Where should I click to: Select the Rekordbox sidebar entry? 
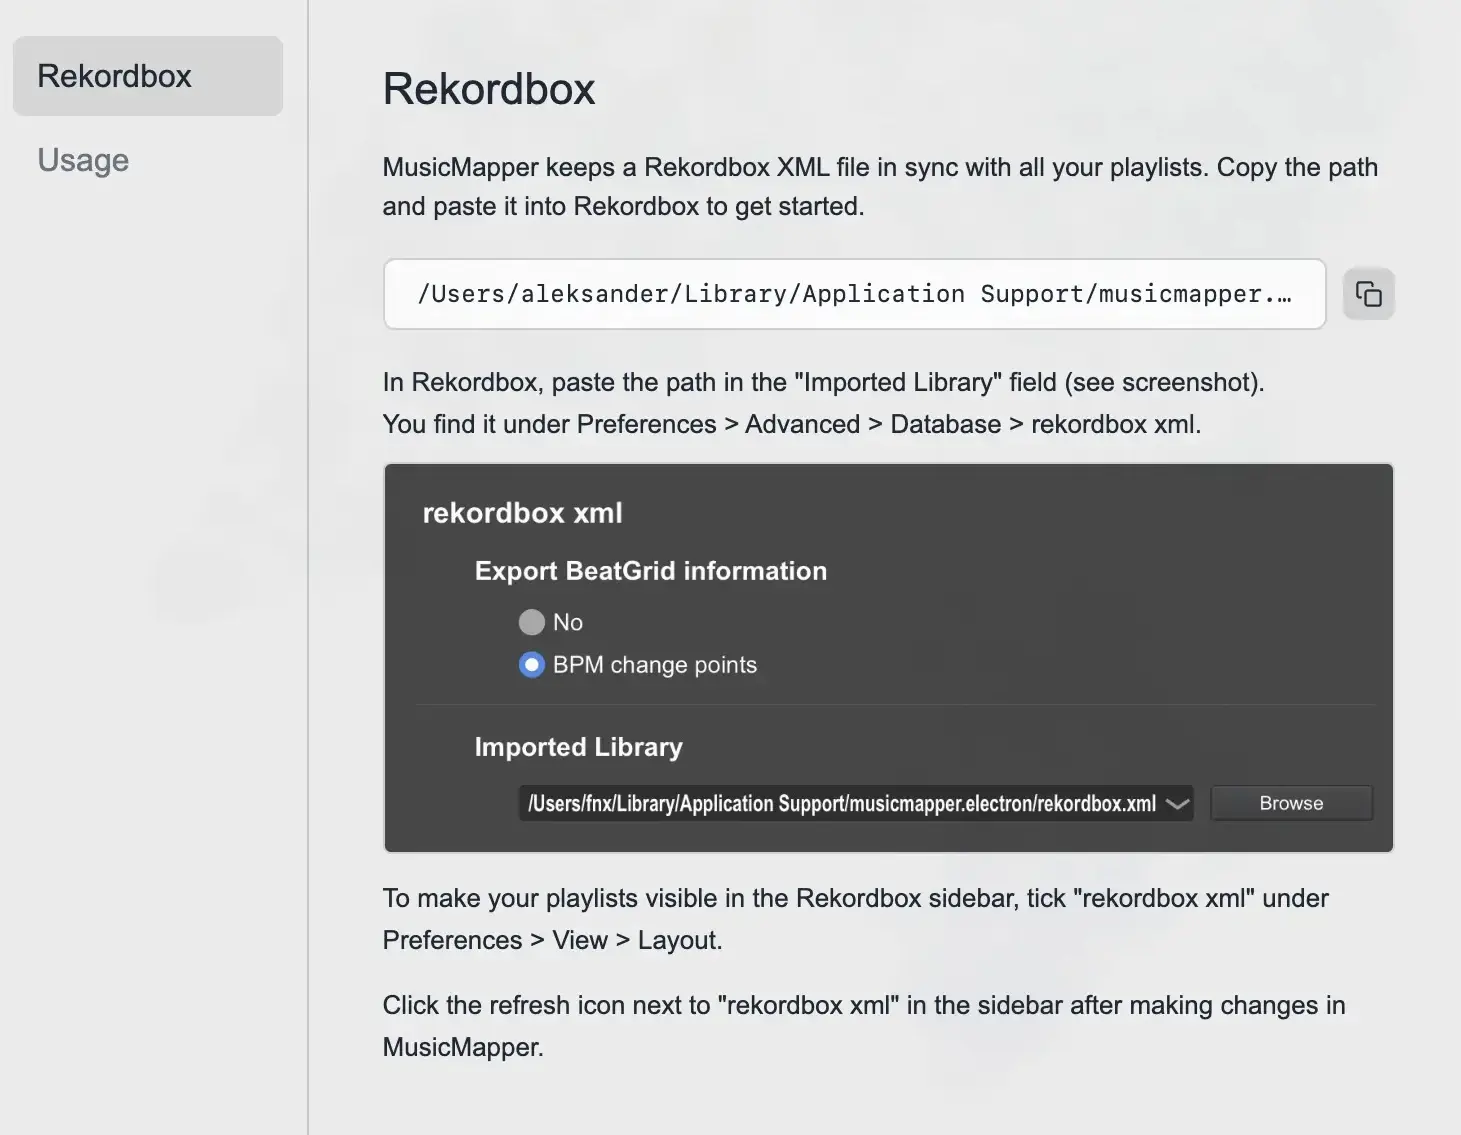pyautogui.click(x=147, y=75)
